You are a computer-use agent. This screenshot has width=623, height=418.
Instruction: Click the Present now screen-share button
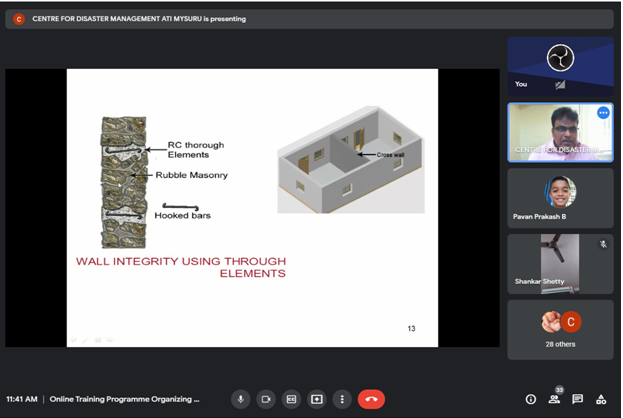click(317, 399)
